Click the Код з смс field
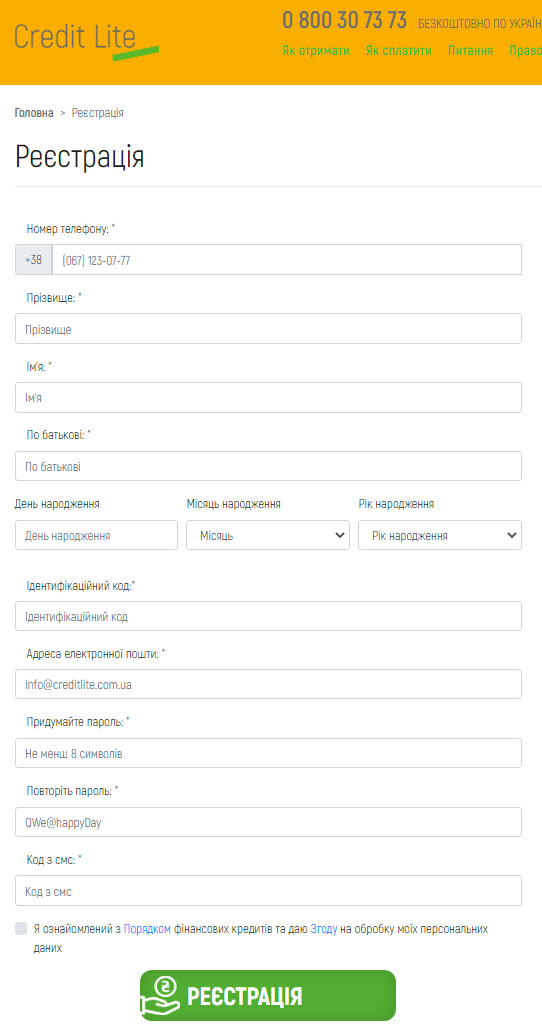The height and width of the screenshot is (1032, 542). [268, 890]
